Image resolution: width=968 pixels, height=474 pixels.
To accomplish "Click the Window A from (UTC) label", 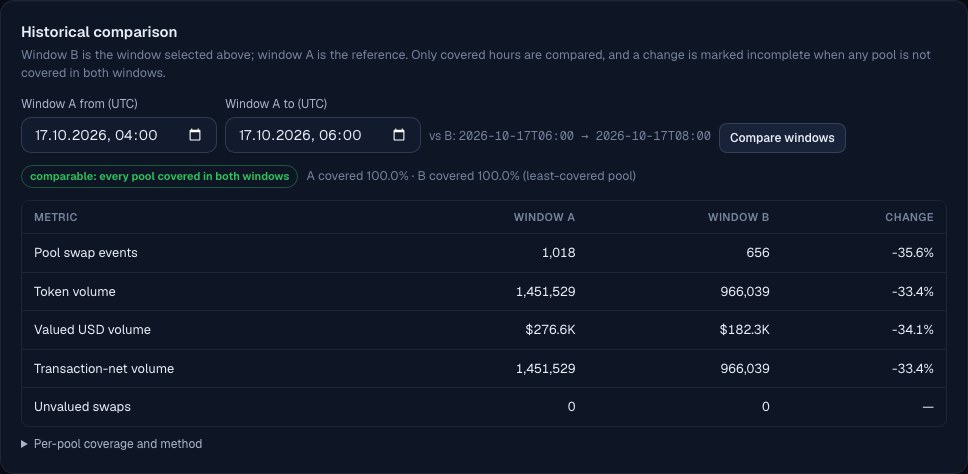I will [x=80, y=104].
